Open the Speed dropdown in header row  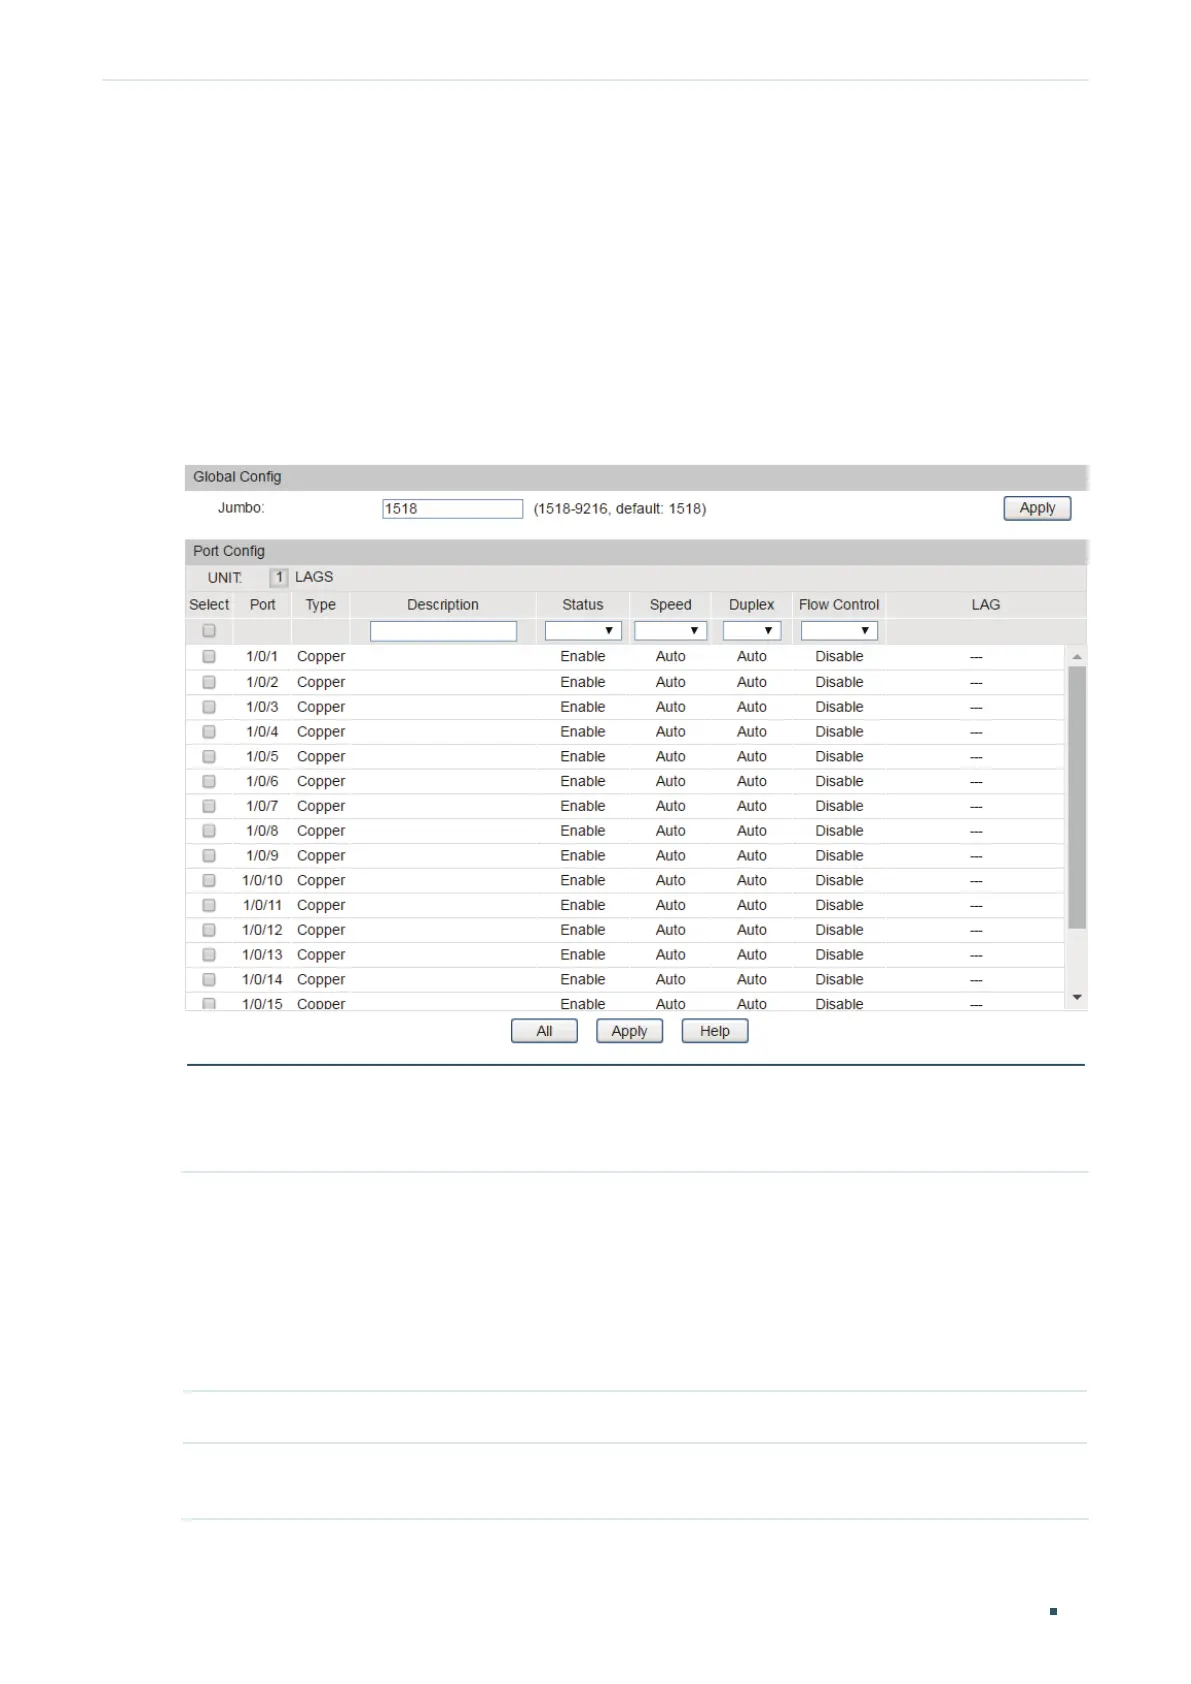click(670, 631)
